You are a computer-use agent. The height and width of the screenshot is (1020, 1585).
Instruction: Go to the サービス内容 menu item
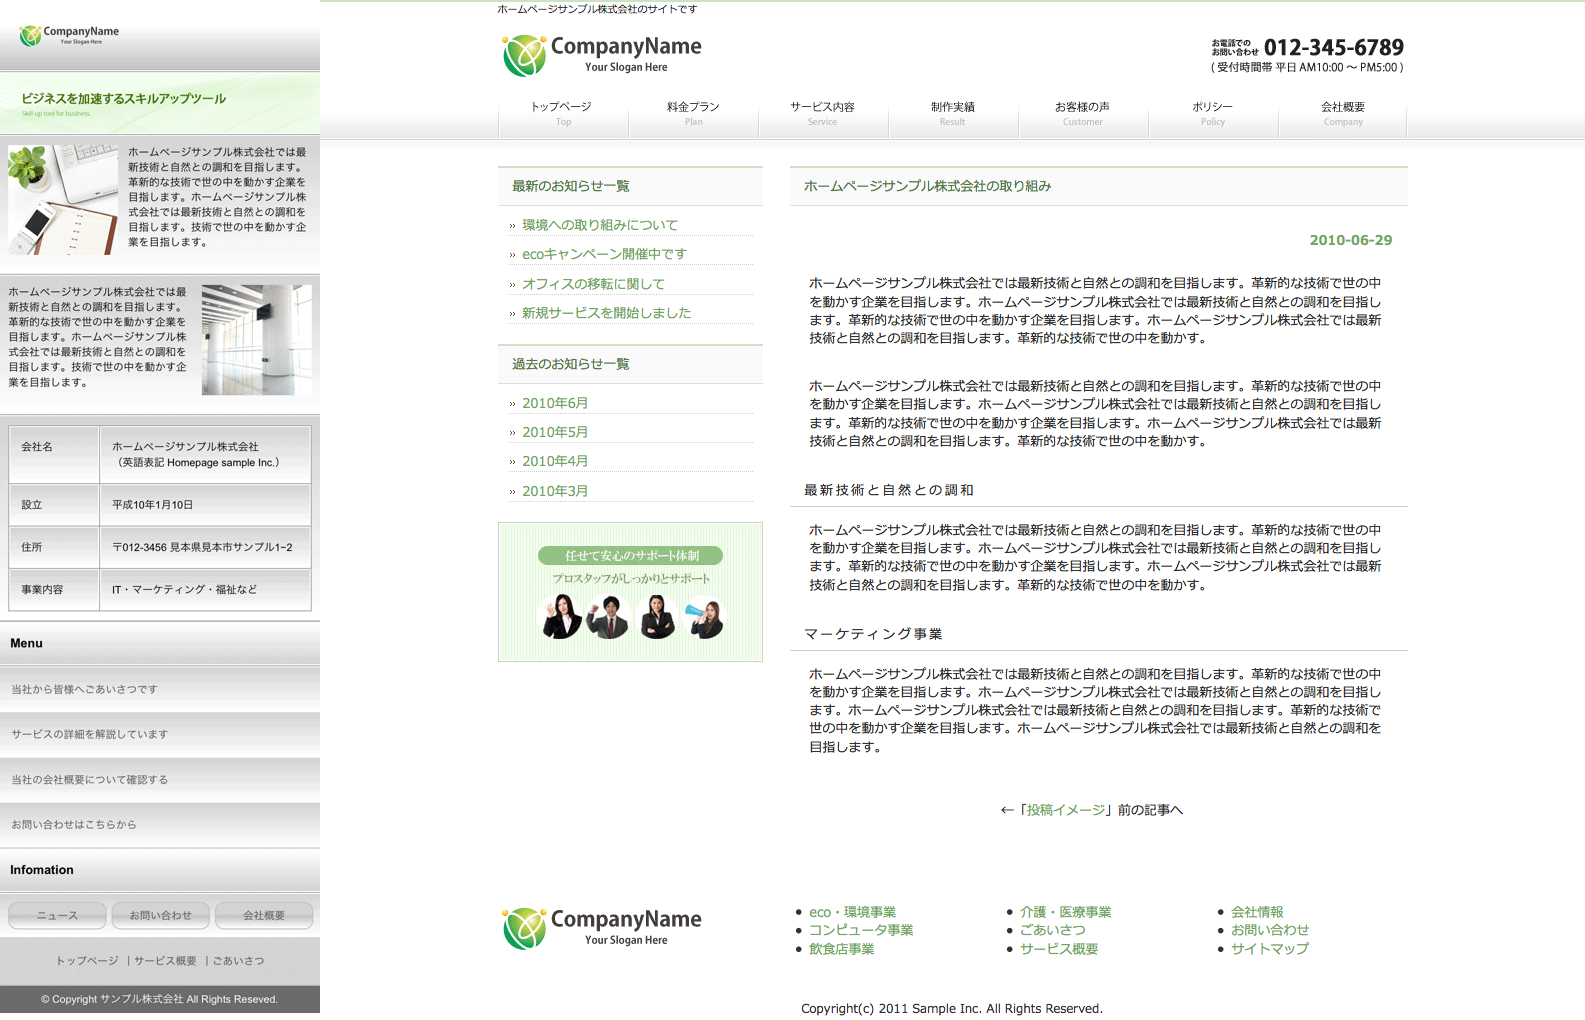point(822,113)
